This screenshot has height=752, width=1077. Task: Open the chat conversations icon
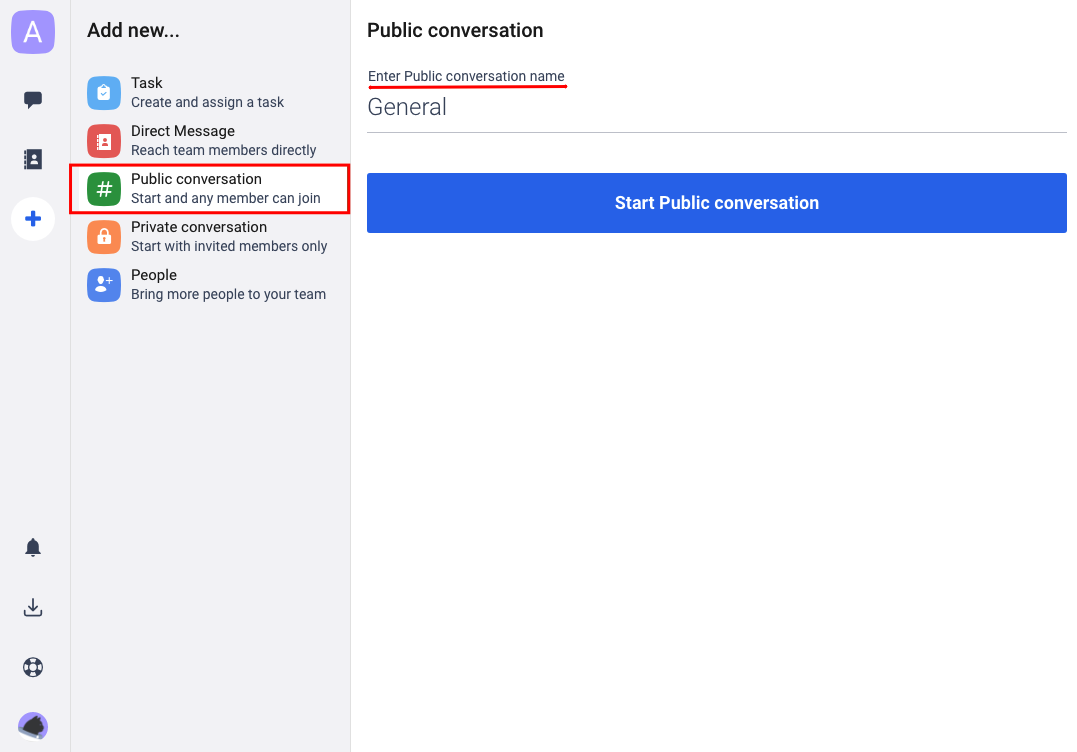point(33,100)
